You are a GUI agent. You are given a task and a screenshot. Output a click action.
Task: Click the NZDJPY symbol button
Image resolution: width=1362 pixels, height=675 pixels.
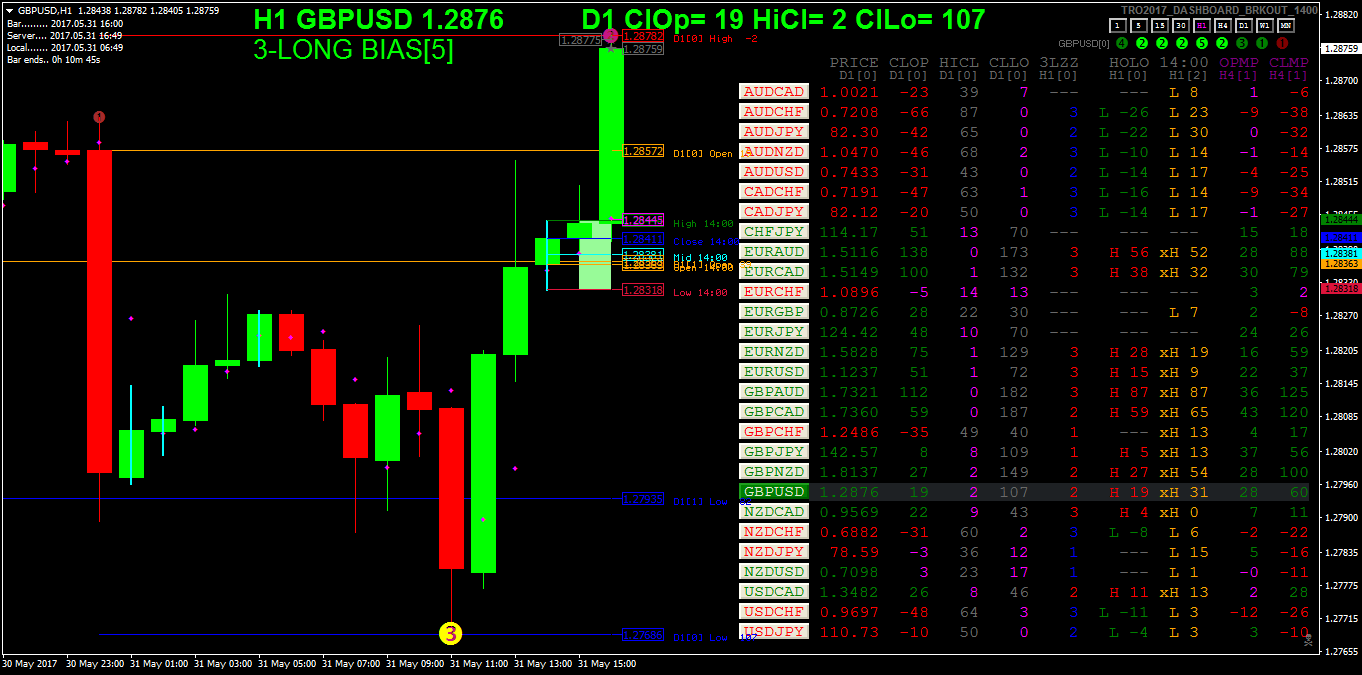(774, 551)
